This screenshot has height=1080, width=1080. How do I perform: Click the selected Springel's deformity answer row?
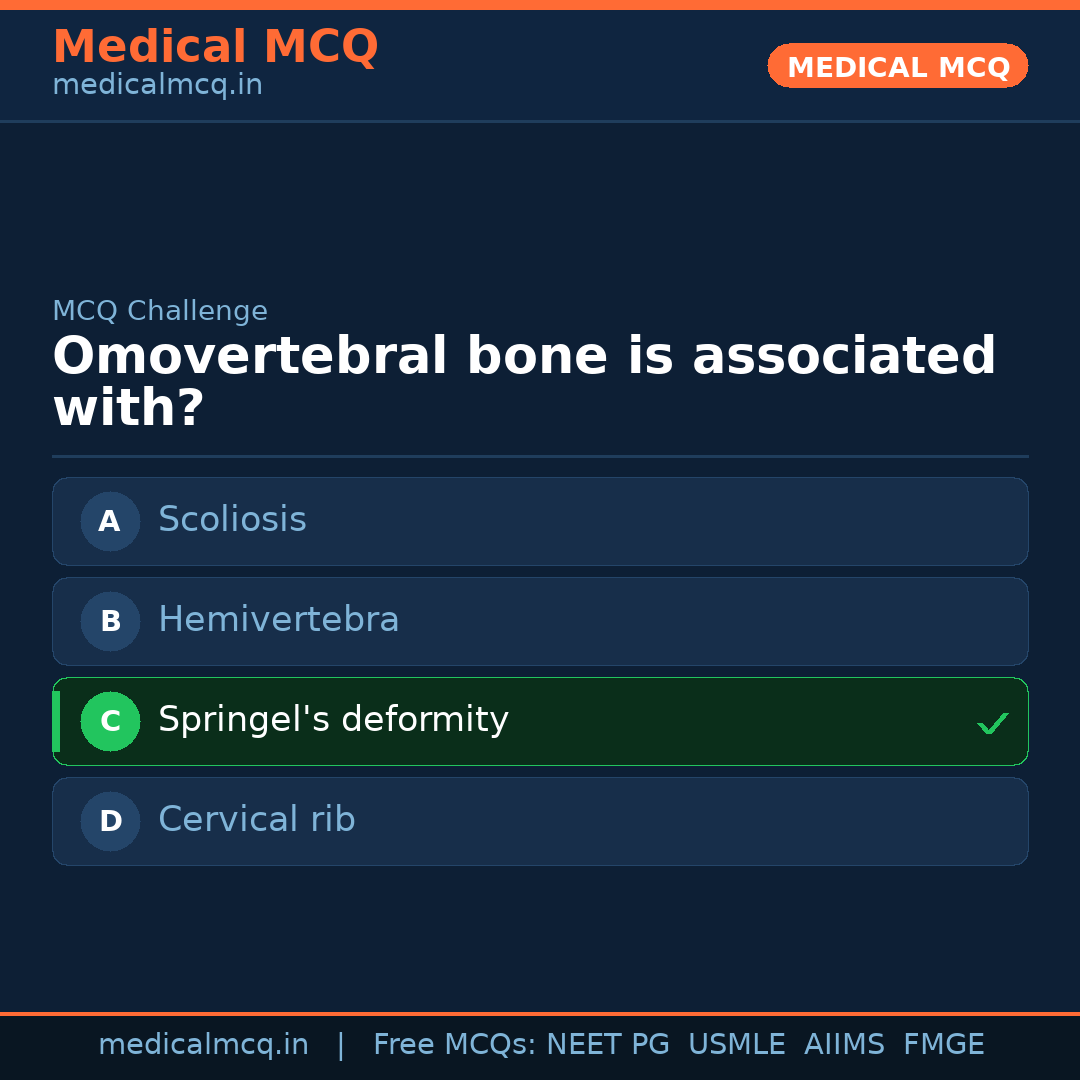pyautogui.click(x=540, y=721)
